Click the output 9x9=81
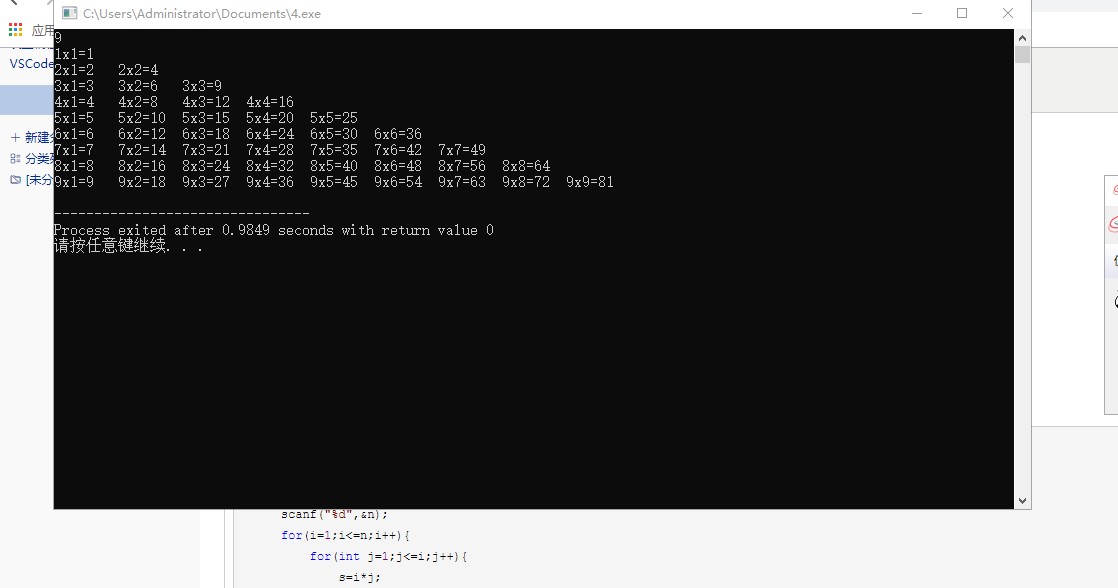 (590, 182)
